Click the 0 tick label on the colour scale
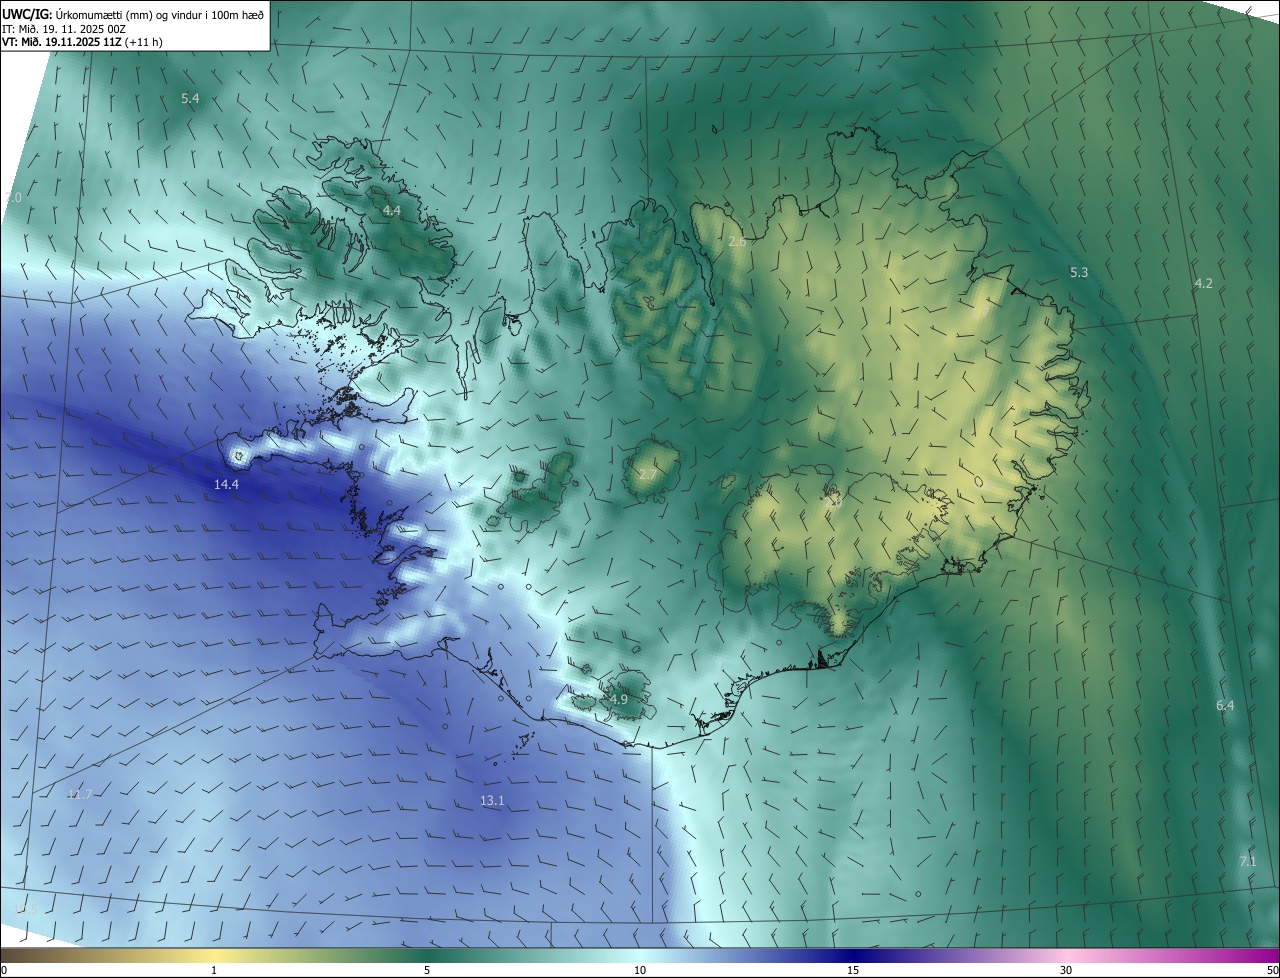Viewport: 1280px width, 978px height. pyautogui.click(x=4, y=971)
